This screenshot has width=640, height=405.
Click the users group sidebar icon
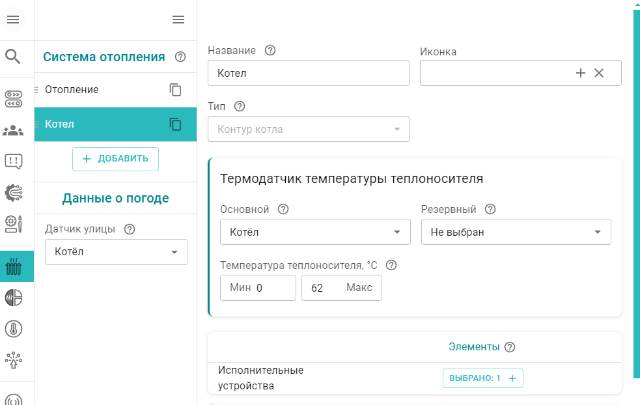pyautogui.click(x=13, y=130)
